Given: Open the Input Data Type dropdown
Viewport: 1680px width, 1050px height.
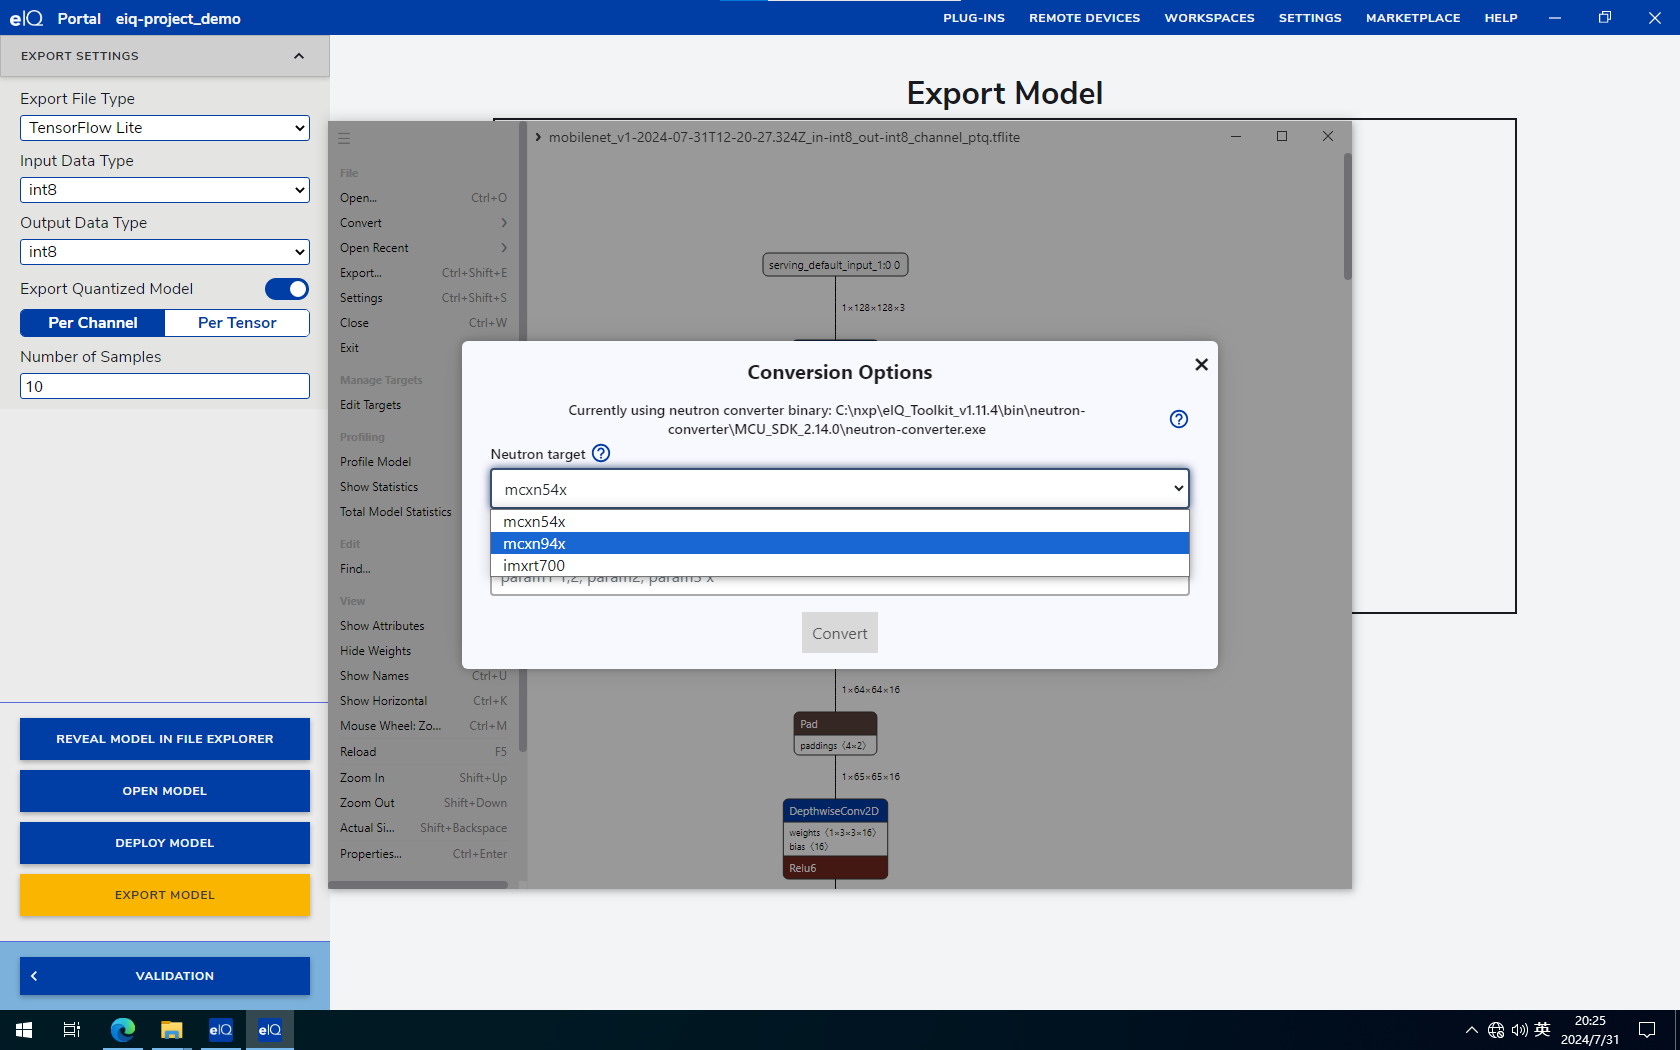Looking at the screenshot, I should 165,190.
